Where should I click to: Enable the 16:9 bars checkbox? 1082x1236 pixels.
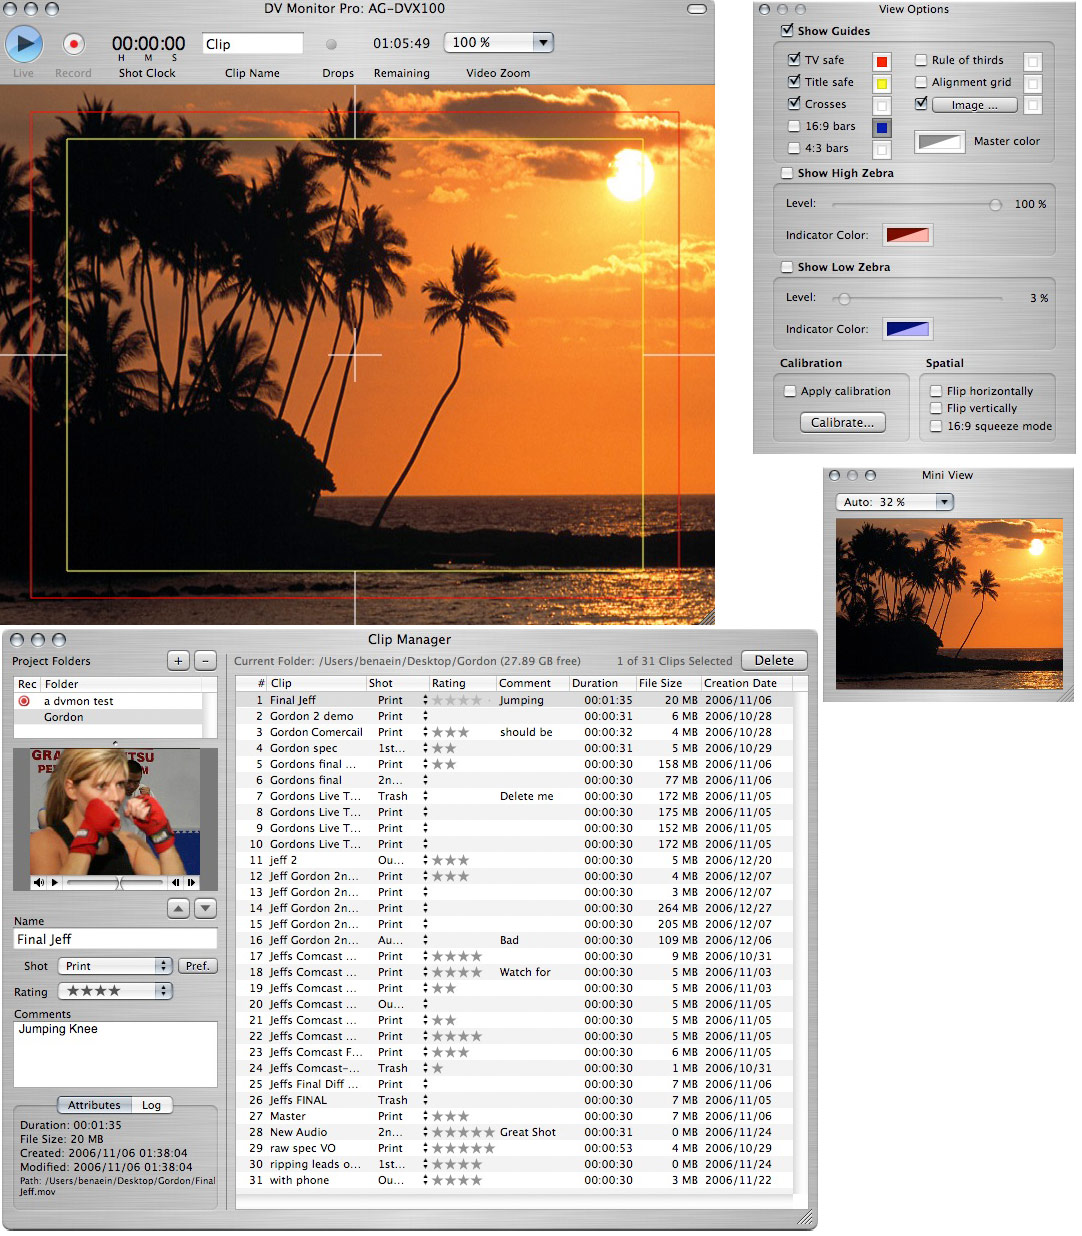794,126
